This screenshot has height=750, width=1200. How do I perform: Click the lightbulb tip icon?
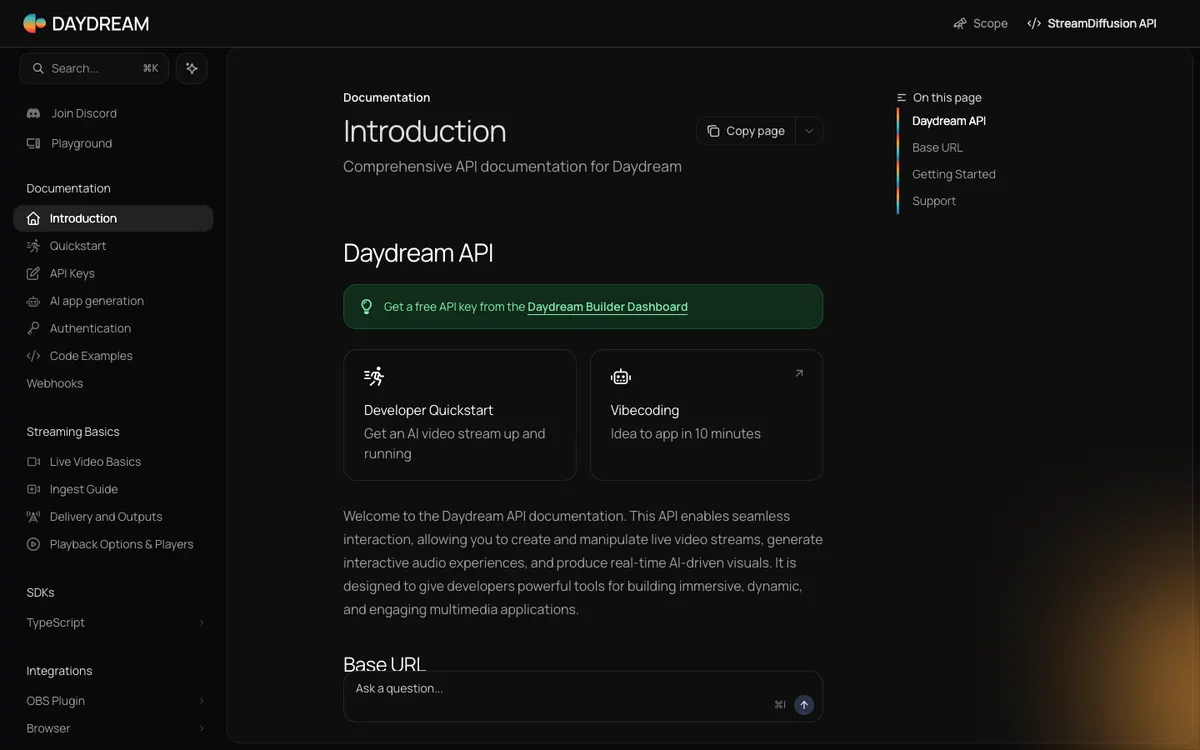point(366,307)
